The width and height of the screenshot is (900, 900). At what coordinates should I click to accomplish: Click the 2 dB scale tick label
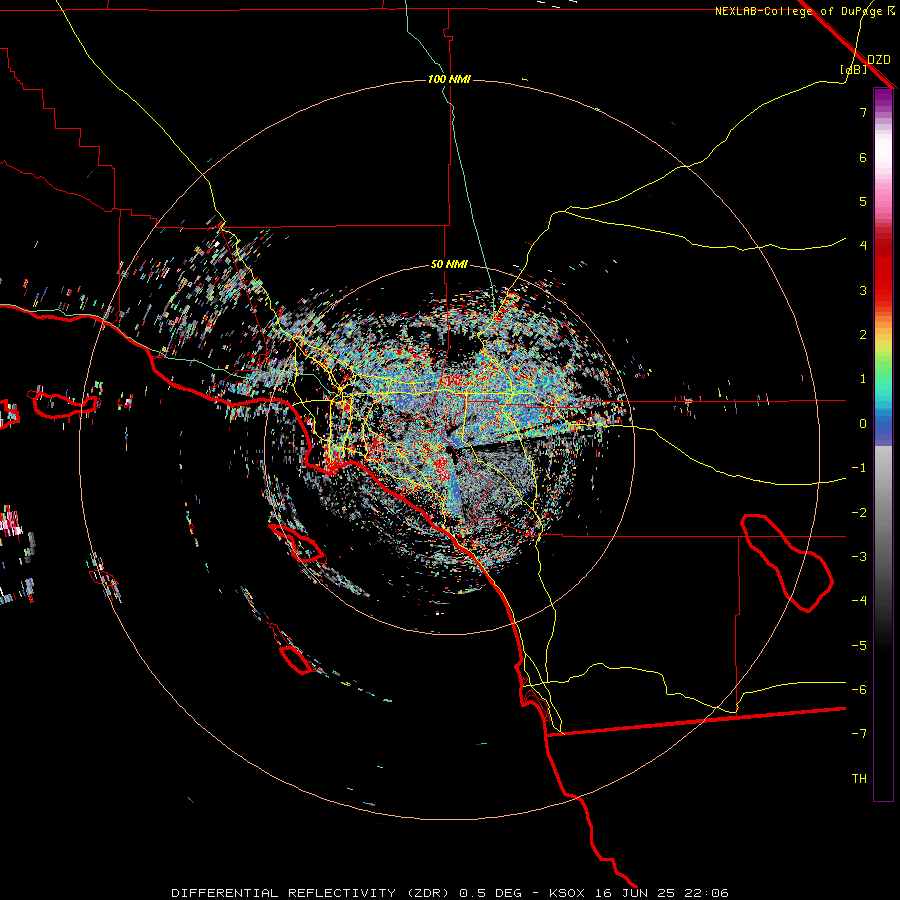tap(863, 335)
